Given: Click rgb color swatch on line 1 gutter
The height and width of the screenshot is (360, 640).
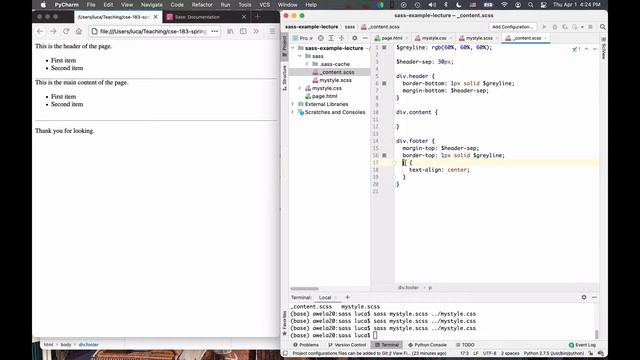Looking at the screenshot, I should (384, 48).
